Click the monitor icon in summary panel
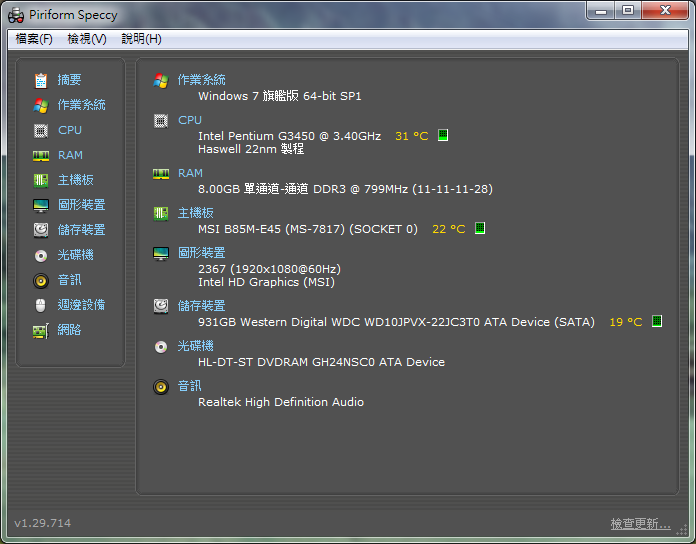The image size is (696, 544). tap(161, 254)
